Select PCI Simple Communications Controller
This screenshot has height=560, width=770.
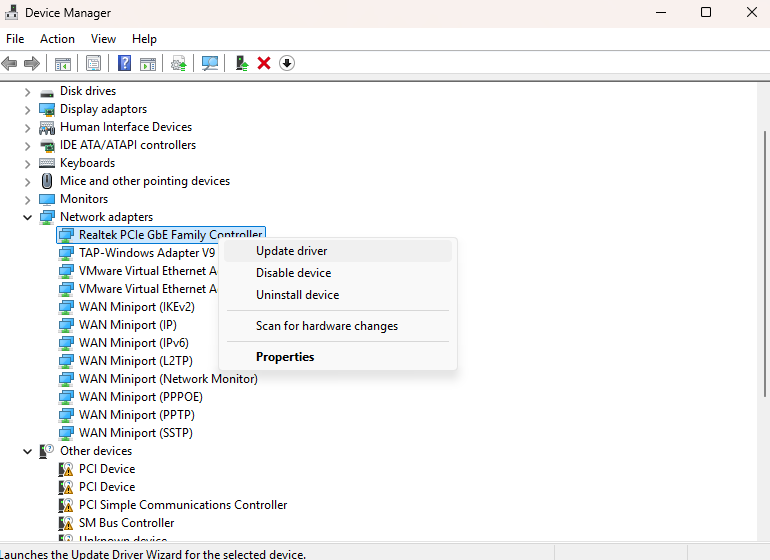click(183, 505)
